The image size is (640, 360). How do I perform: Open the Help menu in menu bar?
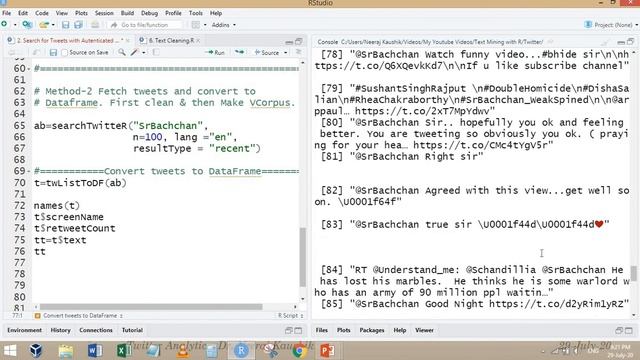[216, 13]
